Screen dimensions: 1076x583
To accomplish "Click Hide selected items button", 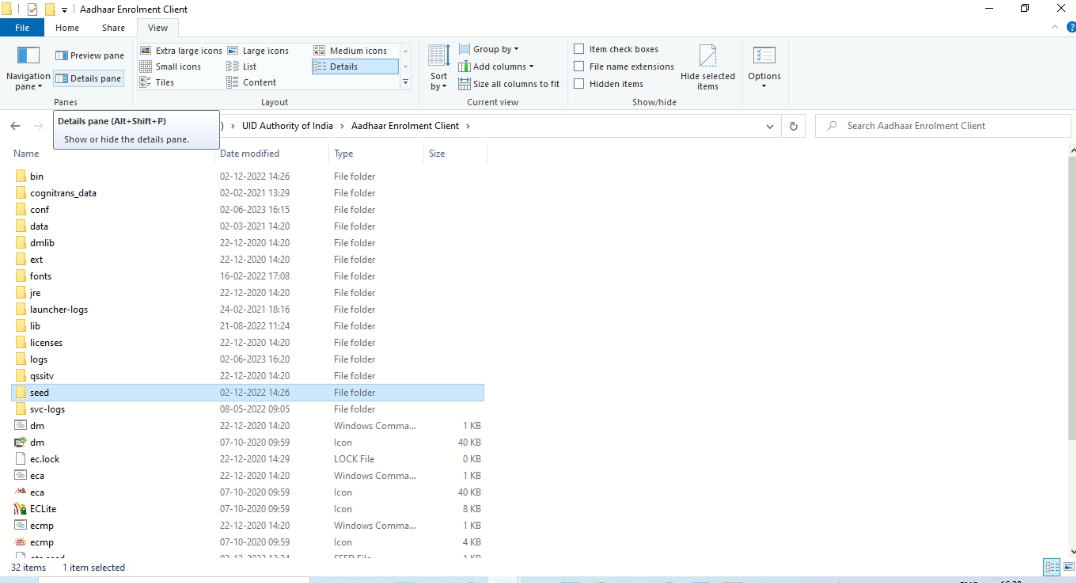I will coord(707,67).
